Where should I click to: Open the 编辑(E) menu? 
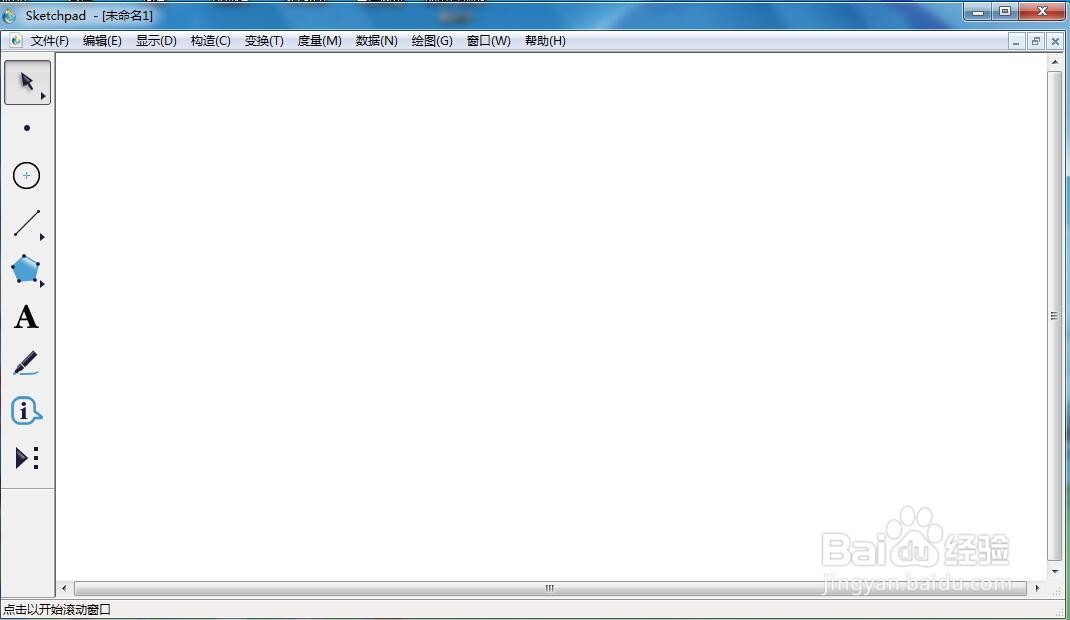[102, 41]
